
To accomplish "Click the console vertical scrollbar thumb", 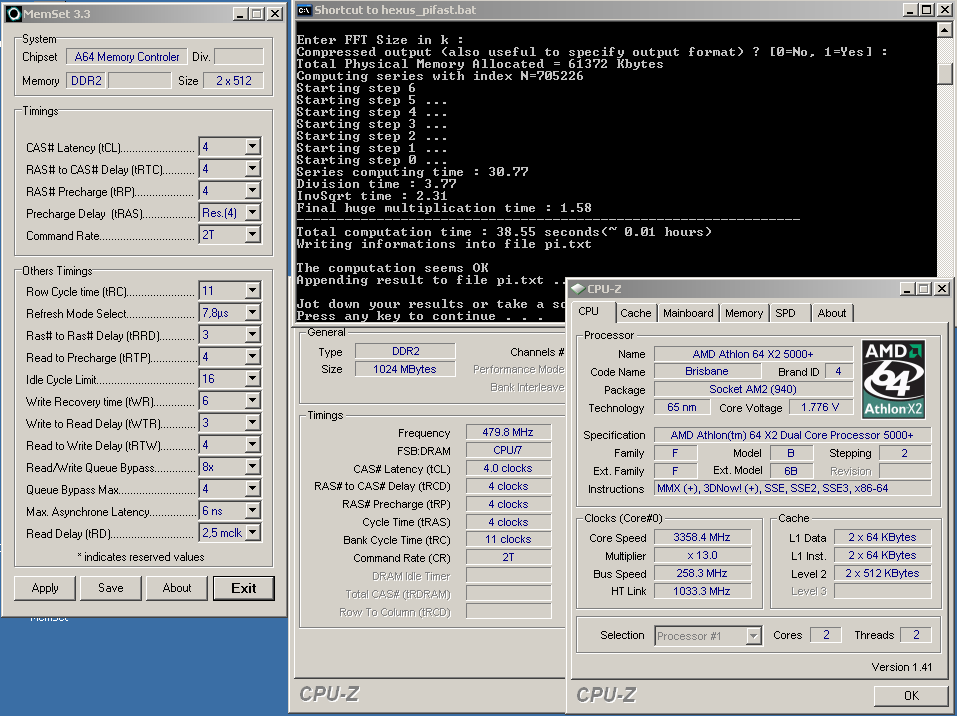I will pos(945,73).
